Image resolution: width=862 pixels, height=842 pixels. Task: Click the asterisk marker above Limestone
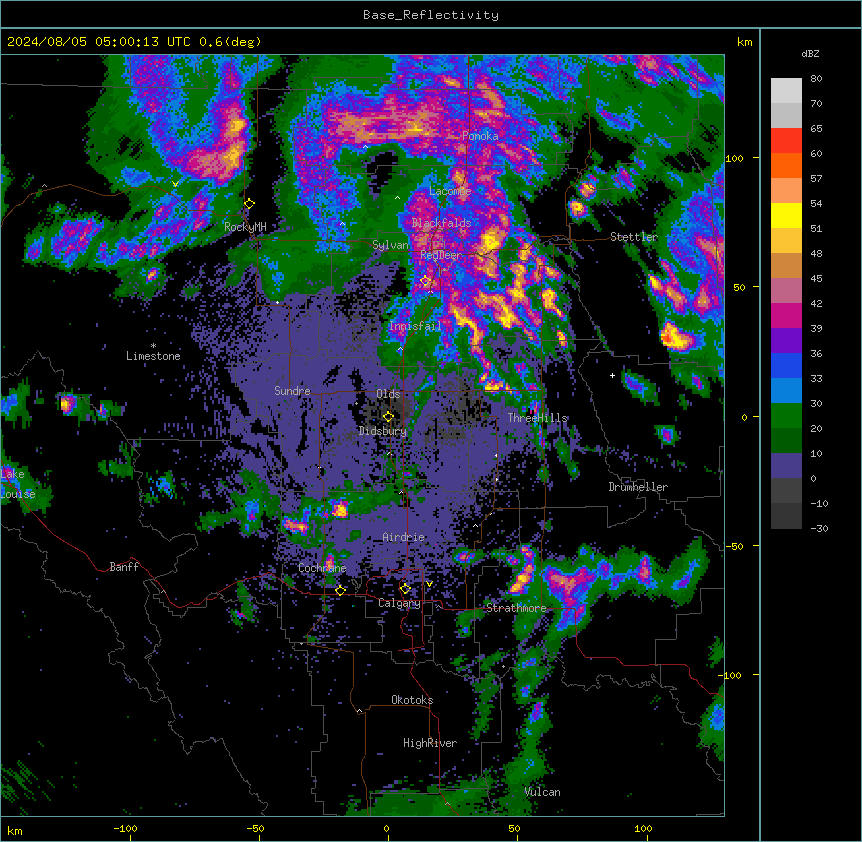153,346
